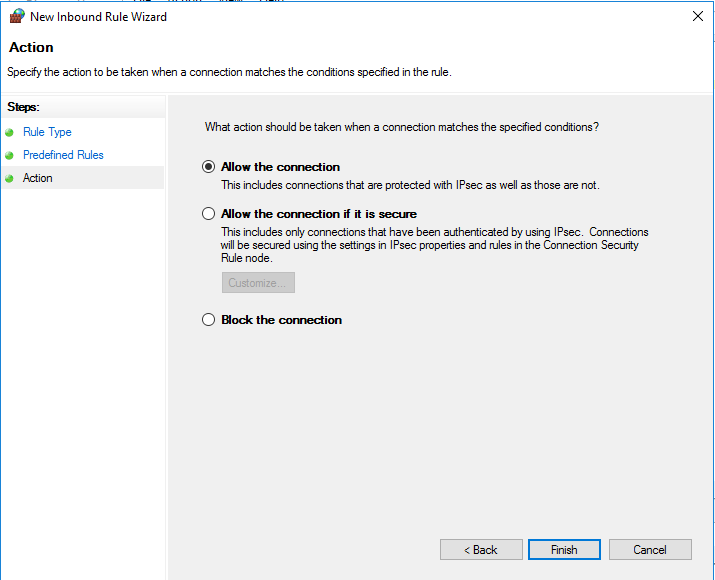This screenshot has height=580, width=715.
Task: Select the 'Allow the connection' radio option
Action: point(209,167)
